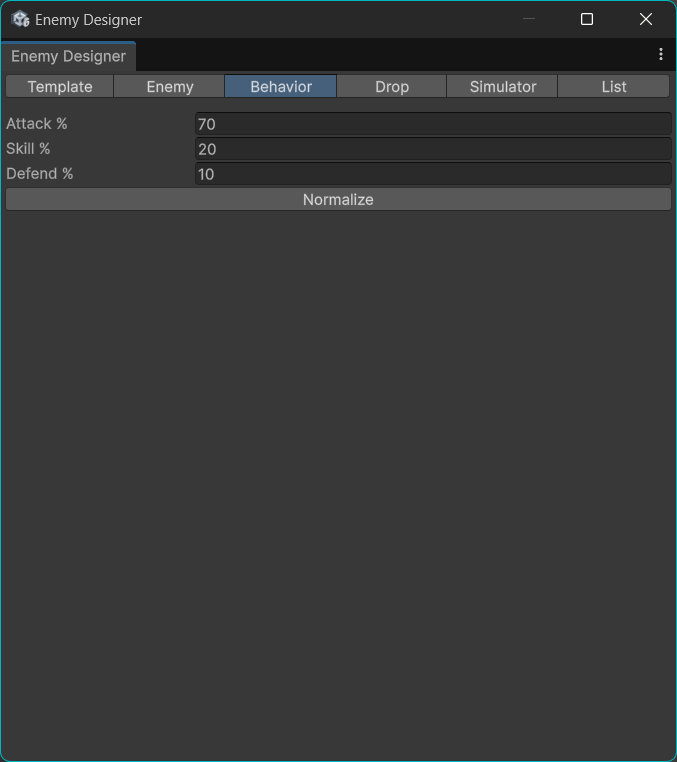Select the Enemy Designer docked window tab
Image resolution: width=677 pixels, height=762 pixels.
click(x=69, y=56)
